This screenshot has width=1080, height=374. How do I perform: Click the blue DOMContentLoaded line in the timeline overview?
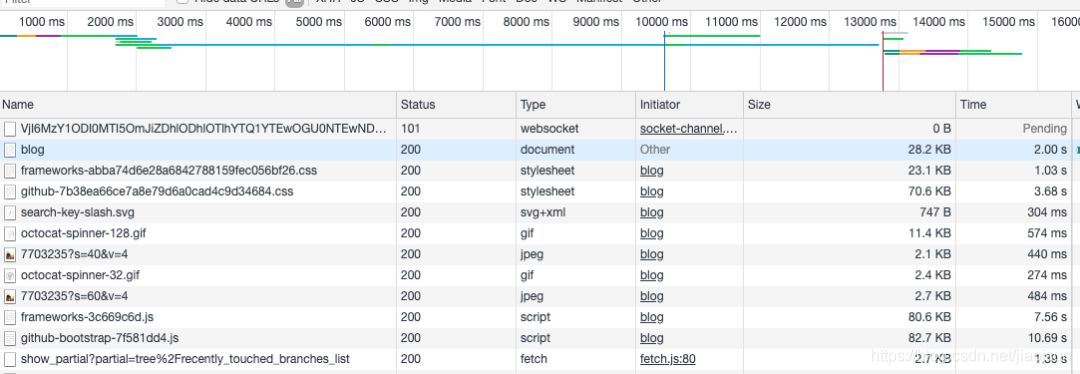(x=664, y=61)
